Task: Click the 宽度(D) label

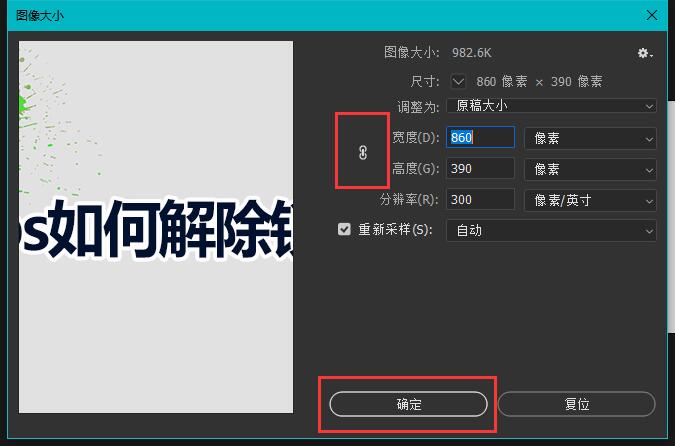Action: click(416, 137)
